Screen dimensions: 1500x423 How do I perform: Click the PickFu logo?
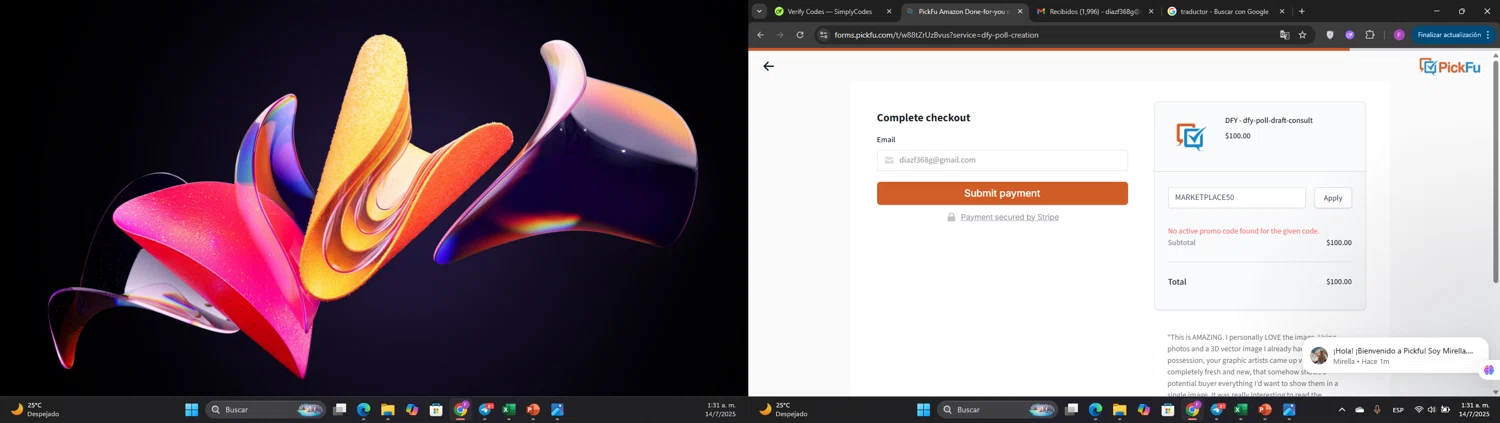click(x=1449, y=67)
